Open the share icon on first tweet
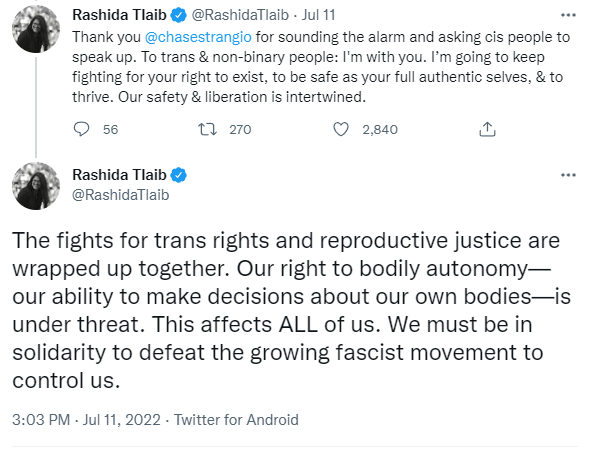Image resolution: width=591 pixels, height=449 pixels. point(487,129)
